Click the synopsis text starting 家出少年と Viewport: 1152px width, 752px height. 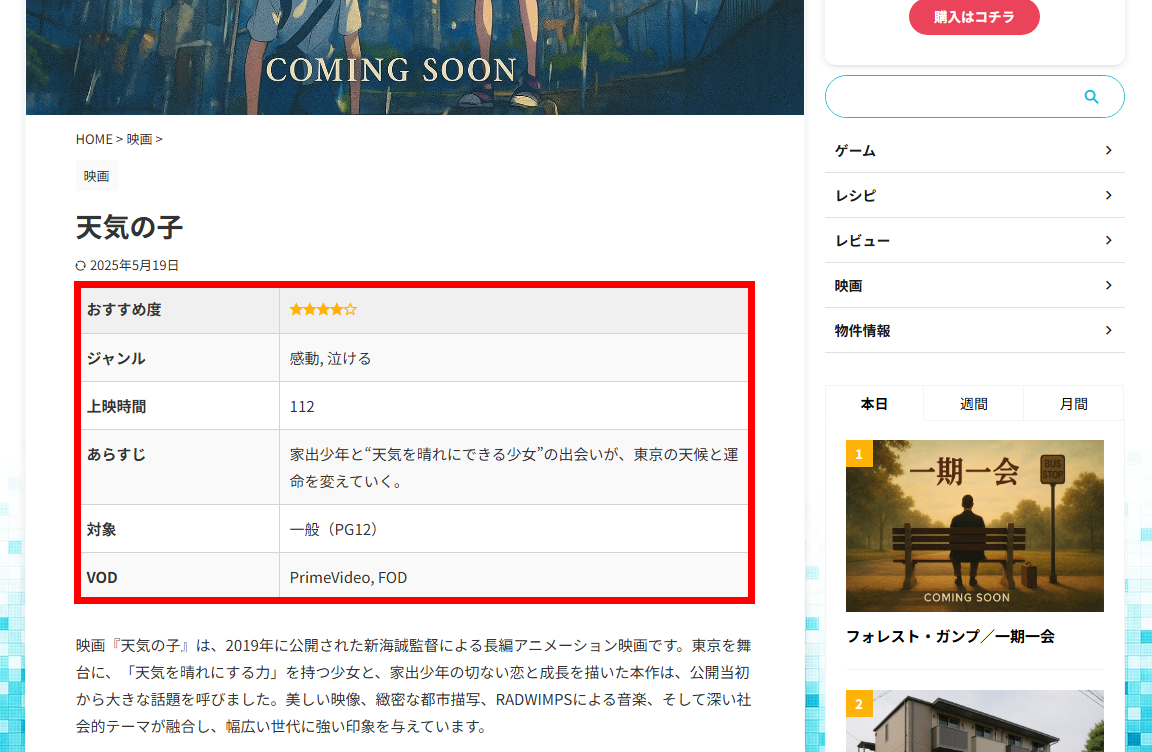click(514, 468)
